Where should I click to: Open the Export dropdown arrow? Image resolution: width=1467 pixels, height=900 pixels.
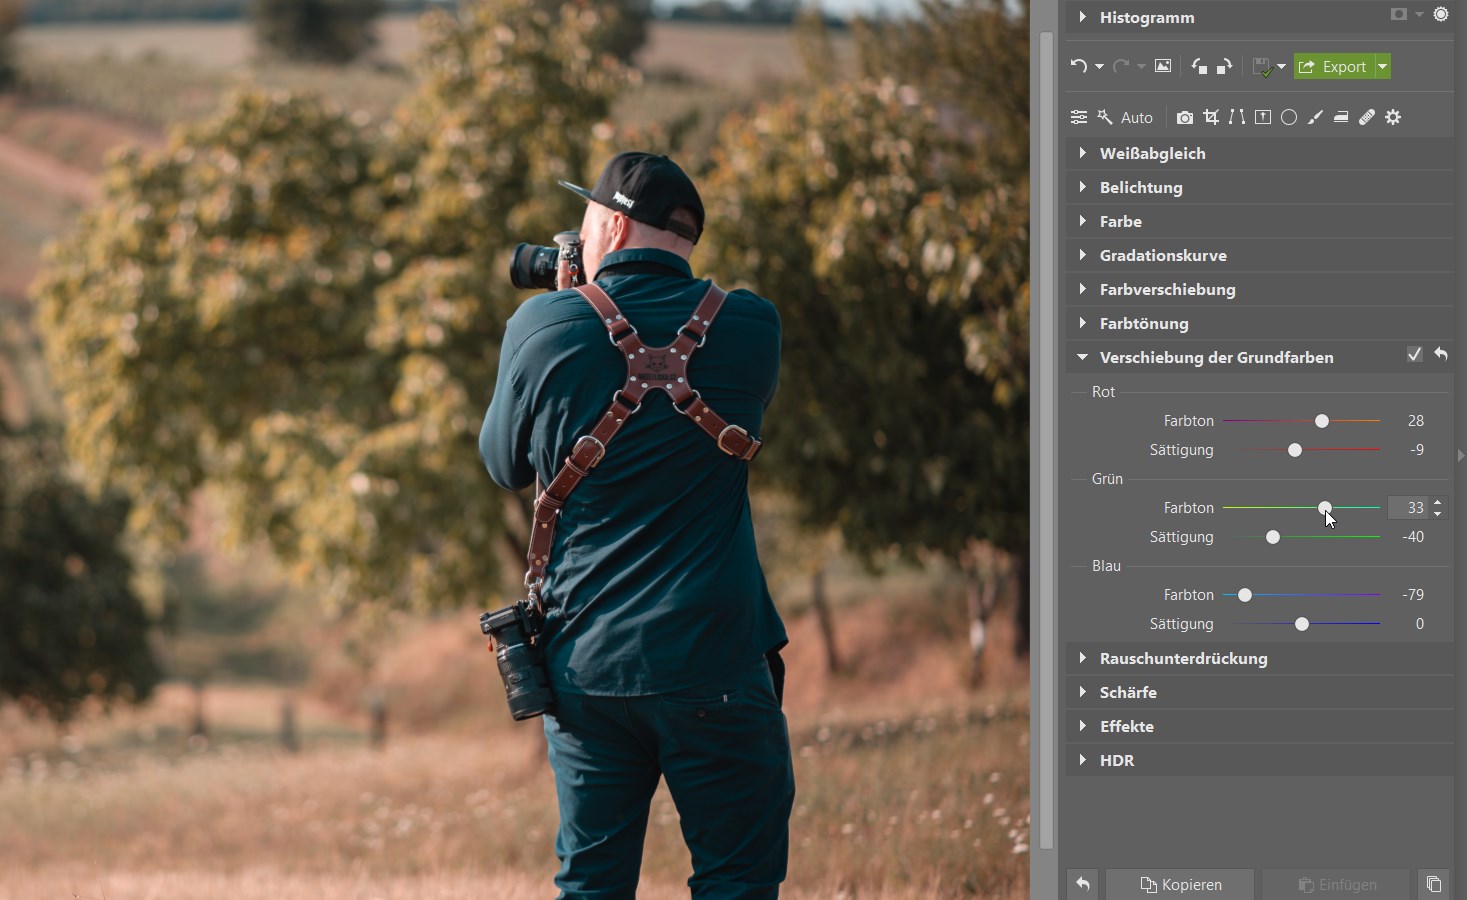1383,66
